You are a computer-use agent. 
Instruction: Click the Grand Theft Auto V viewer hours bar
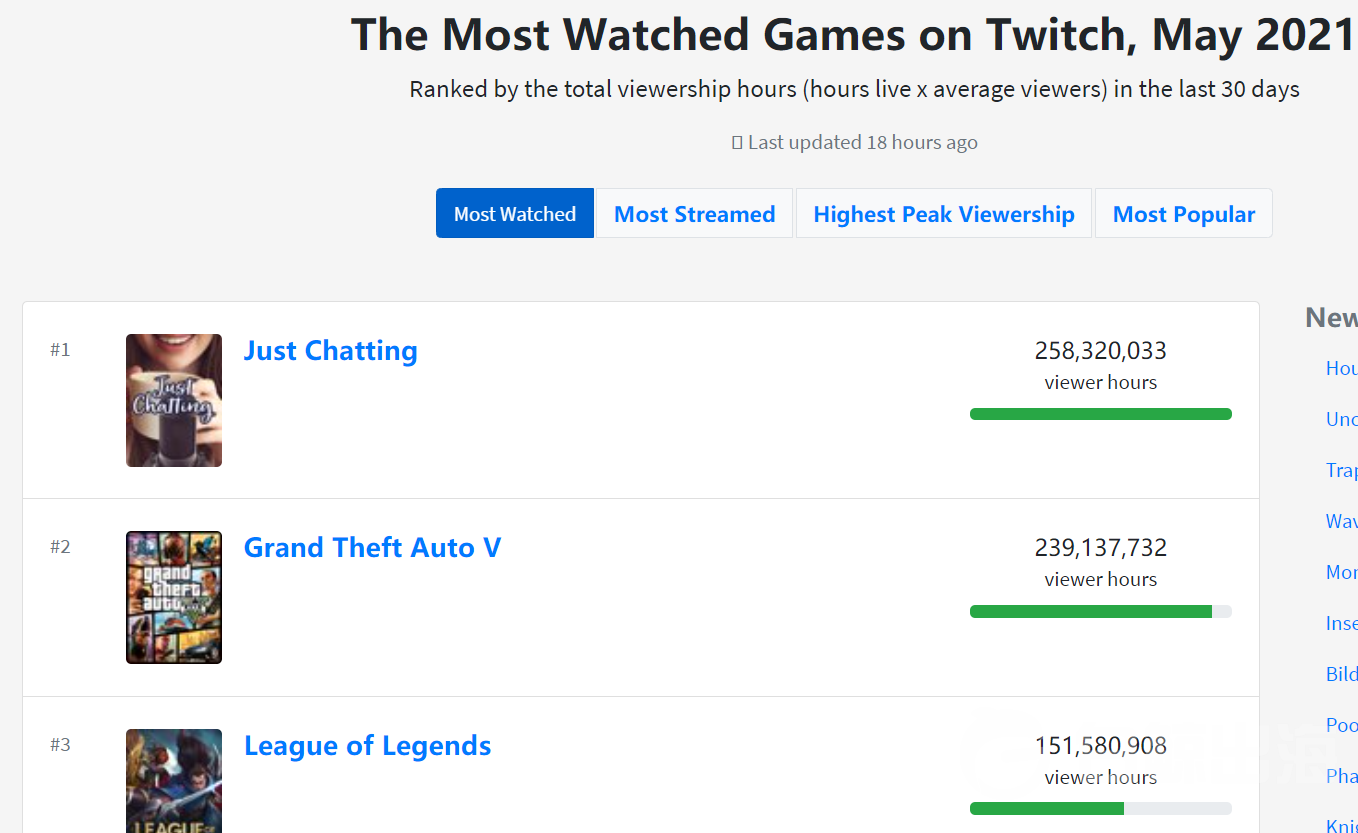coord(1100,612)
